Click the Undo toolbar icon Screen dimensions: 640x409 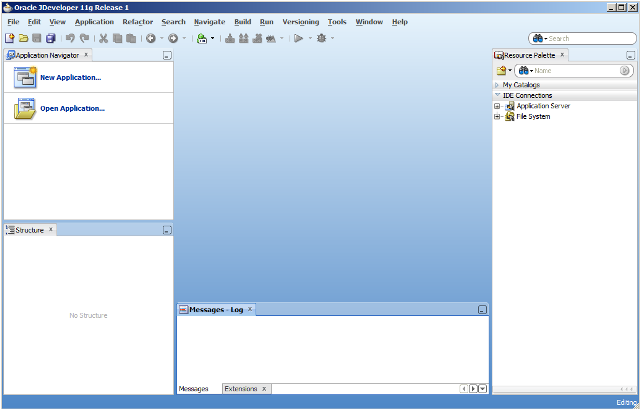click(70, 38)
